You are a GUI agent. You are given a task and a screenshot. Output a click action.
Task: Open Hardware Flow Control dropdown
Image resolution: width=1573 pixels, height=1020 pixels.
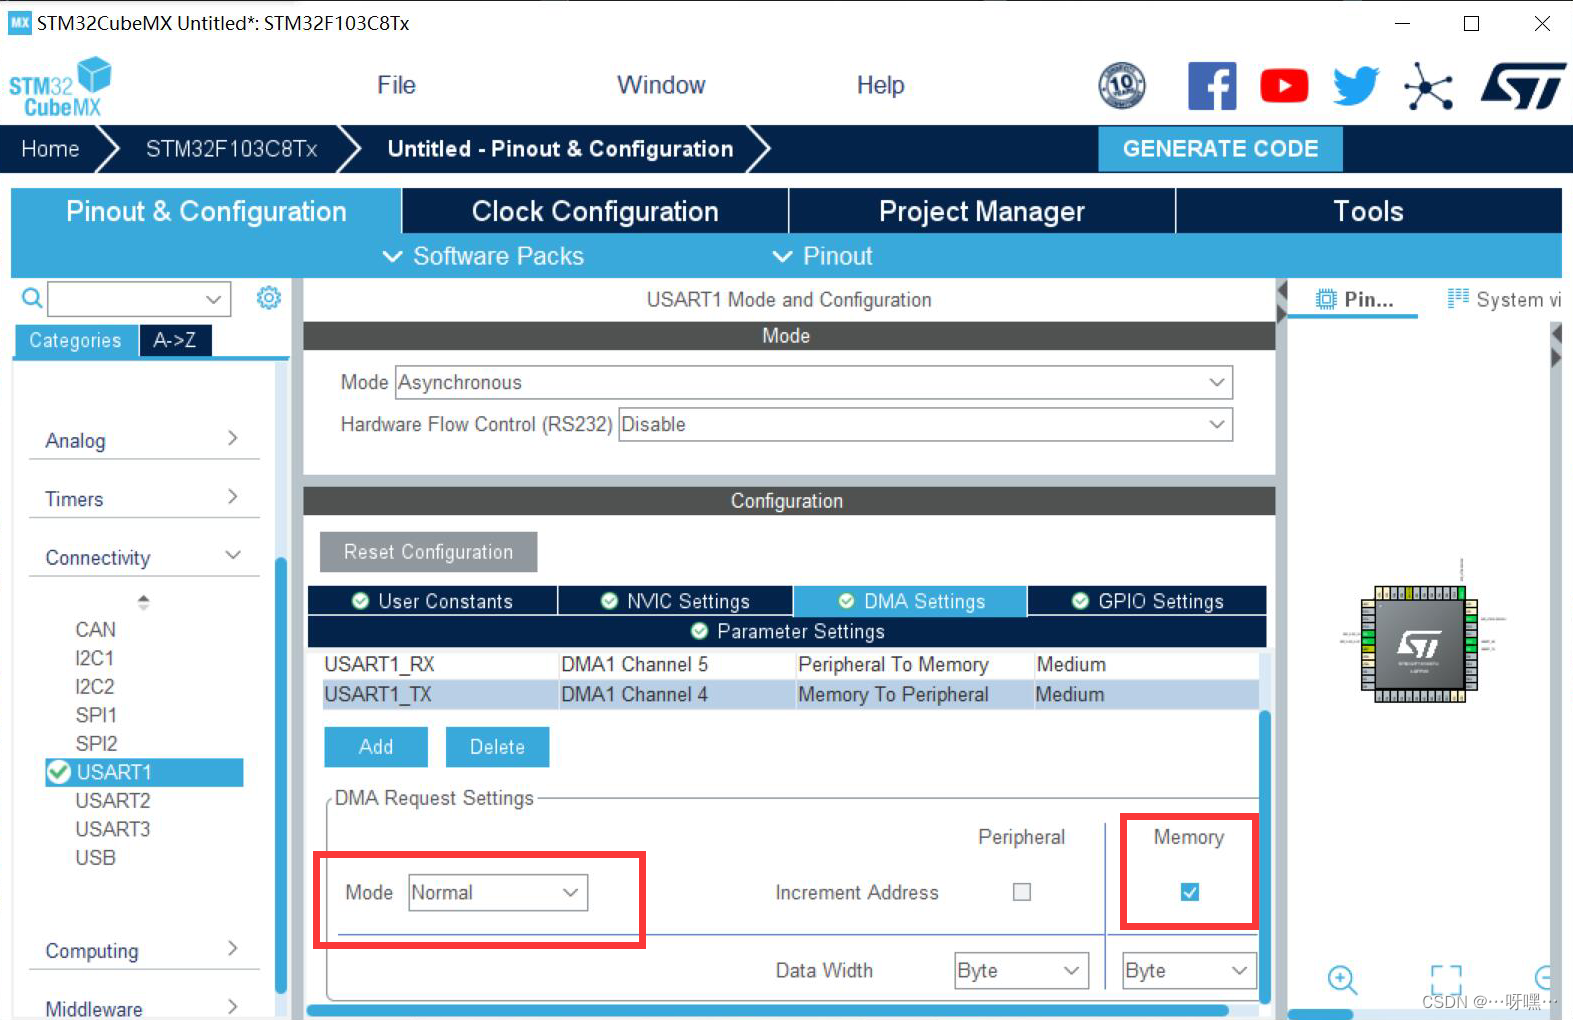925,424
